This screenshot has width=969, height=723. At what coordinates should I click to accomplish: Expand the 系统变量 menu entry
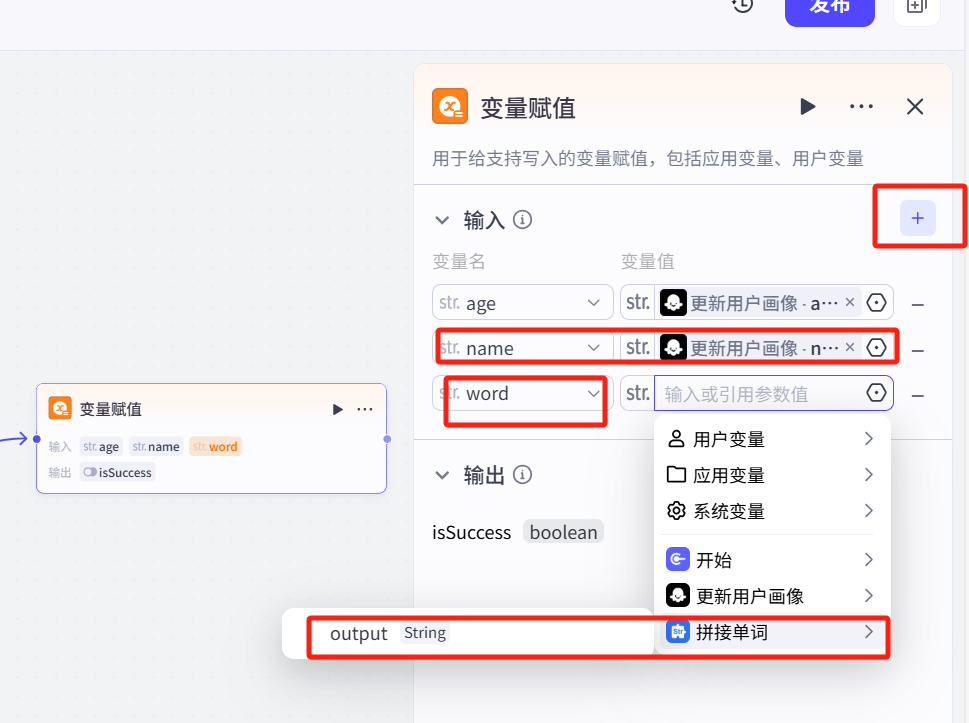pyautogui.click(x=771, y=511)
